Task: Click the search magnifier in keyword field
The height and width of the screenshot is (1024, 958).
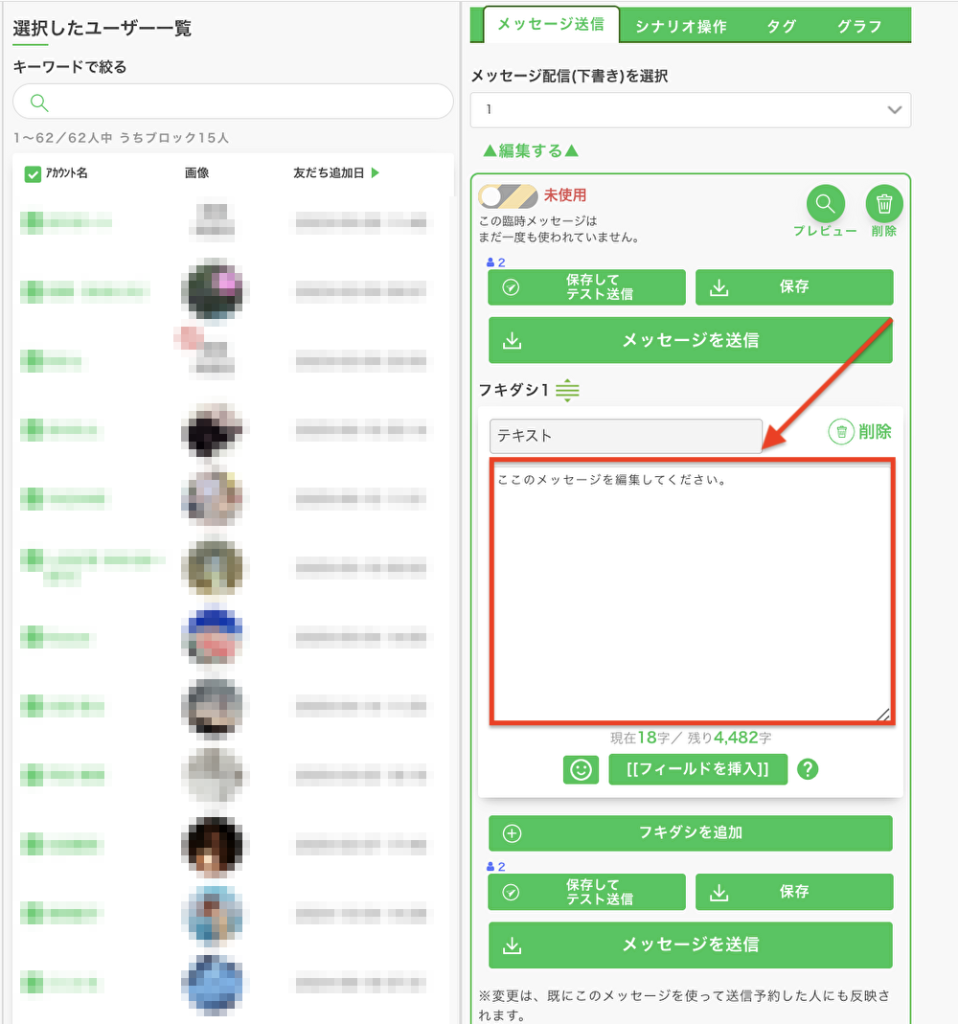Action: (39, 103)
